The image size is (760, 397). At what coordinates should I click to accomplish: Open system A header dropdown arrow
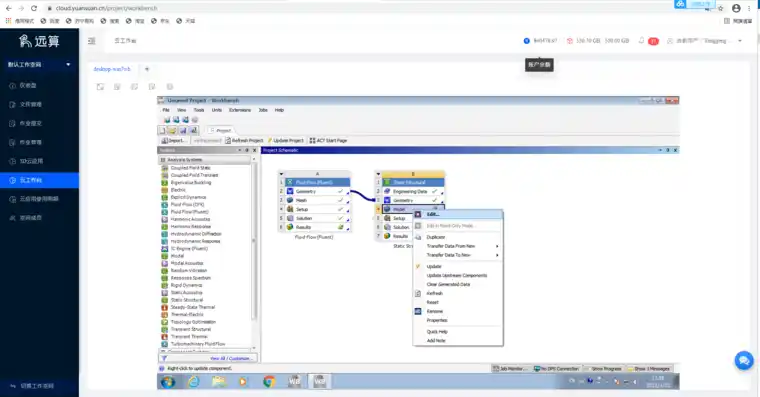coord(281,174)
